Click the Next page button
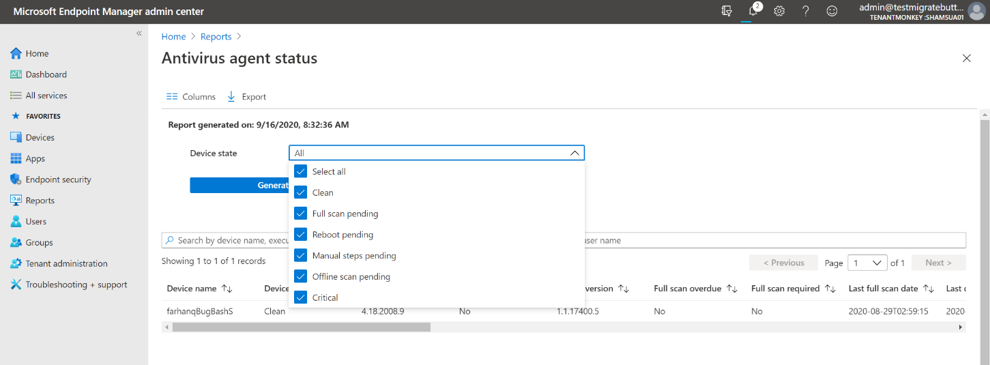Screen dimensions: 990x365 click(x=938, y=263)
